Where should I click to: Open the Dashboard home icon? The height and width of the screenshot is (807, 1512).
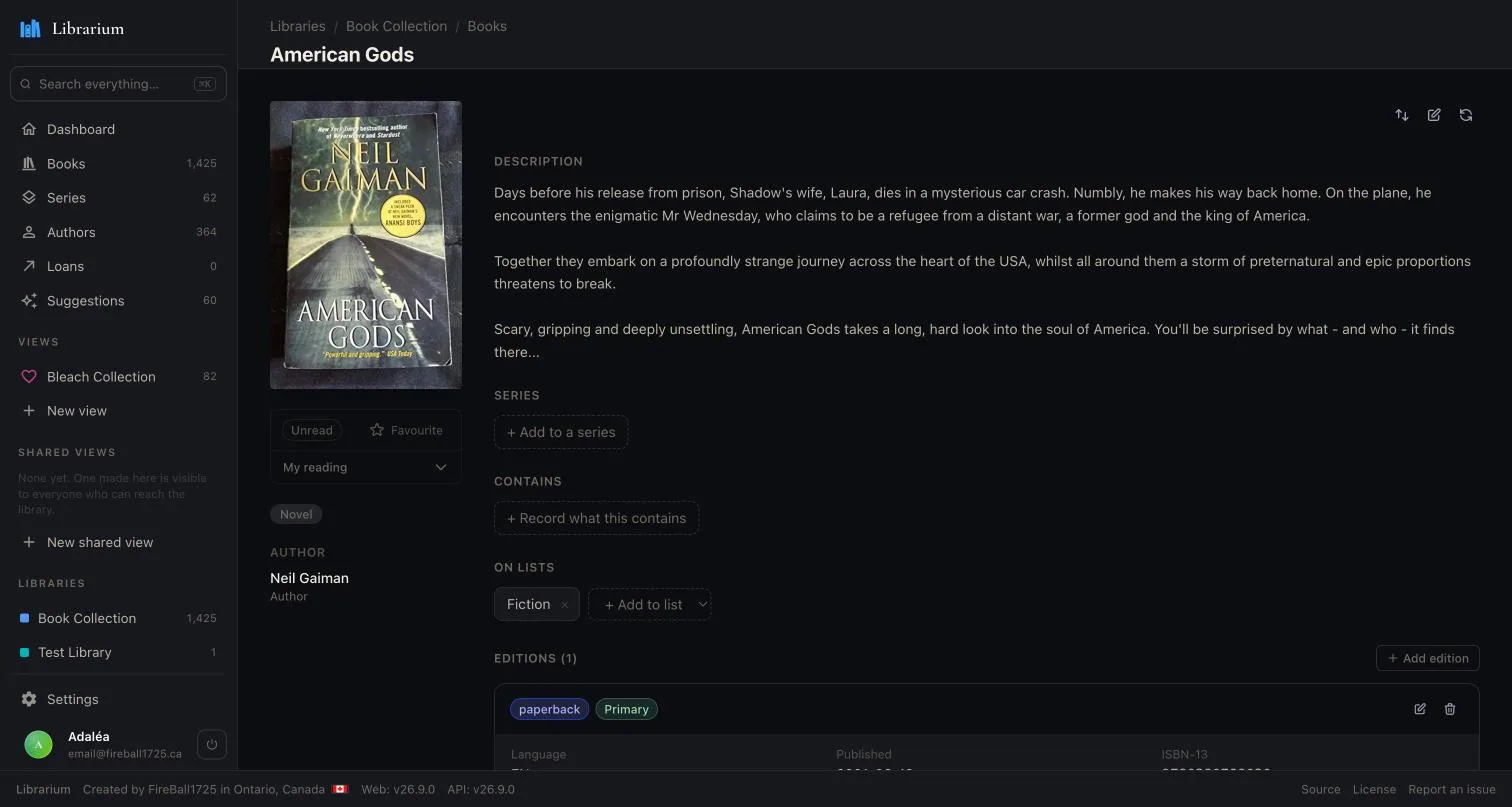coord(29,129)
